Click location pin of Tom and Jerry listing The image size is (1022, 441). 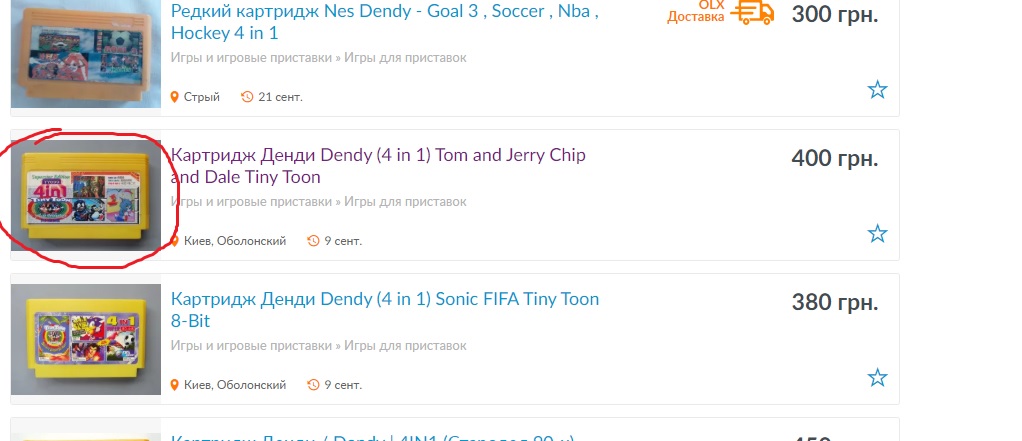coord(174,241)
